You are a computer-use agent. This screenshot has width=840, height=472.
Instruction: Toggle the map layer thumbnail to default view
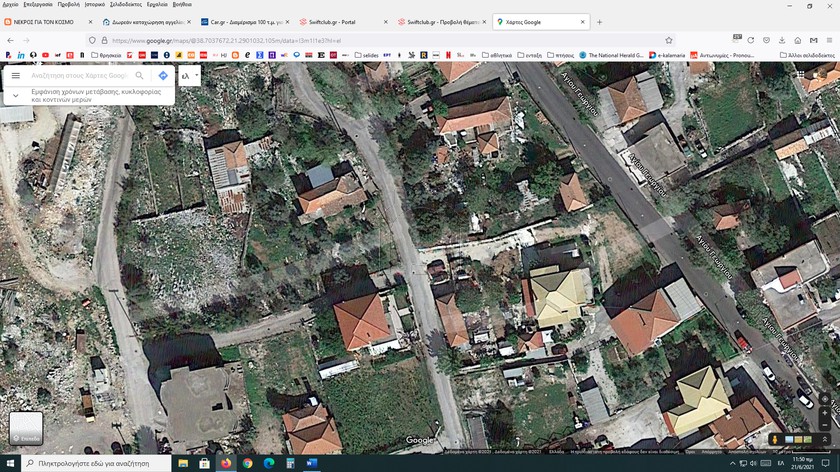[x=26, y=428]
